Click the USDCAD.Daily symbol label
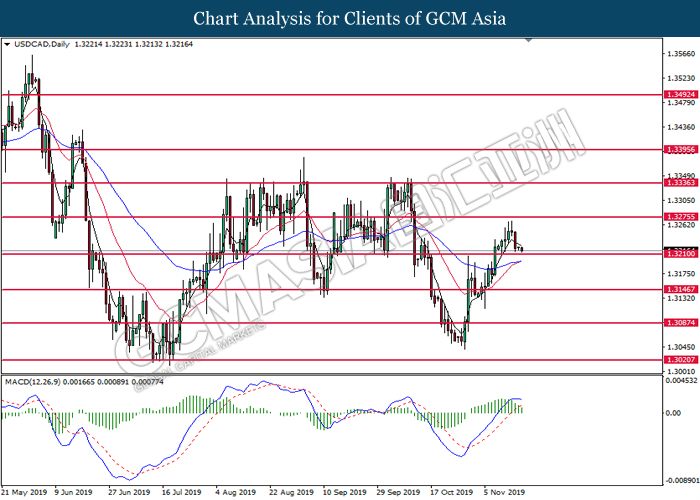The image size is (700, 500). tap(42, 46)
